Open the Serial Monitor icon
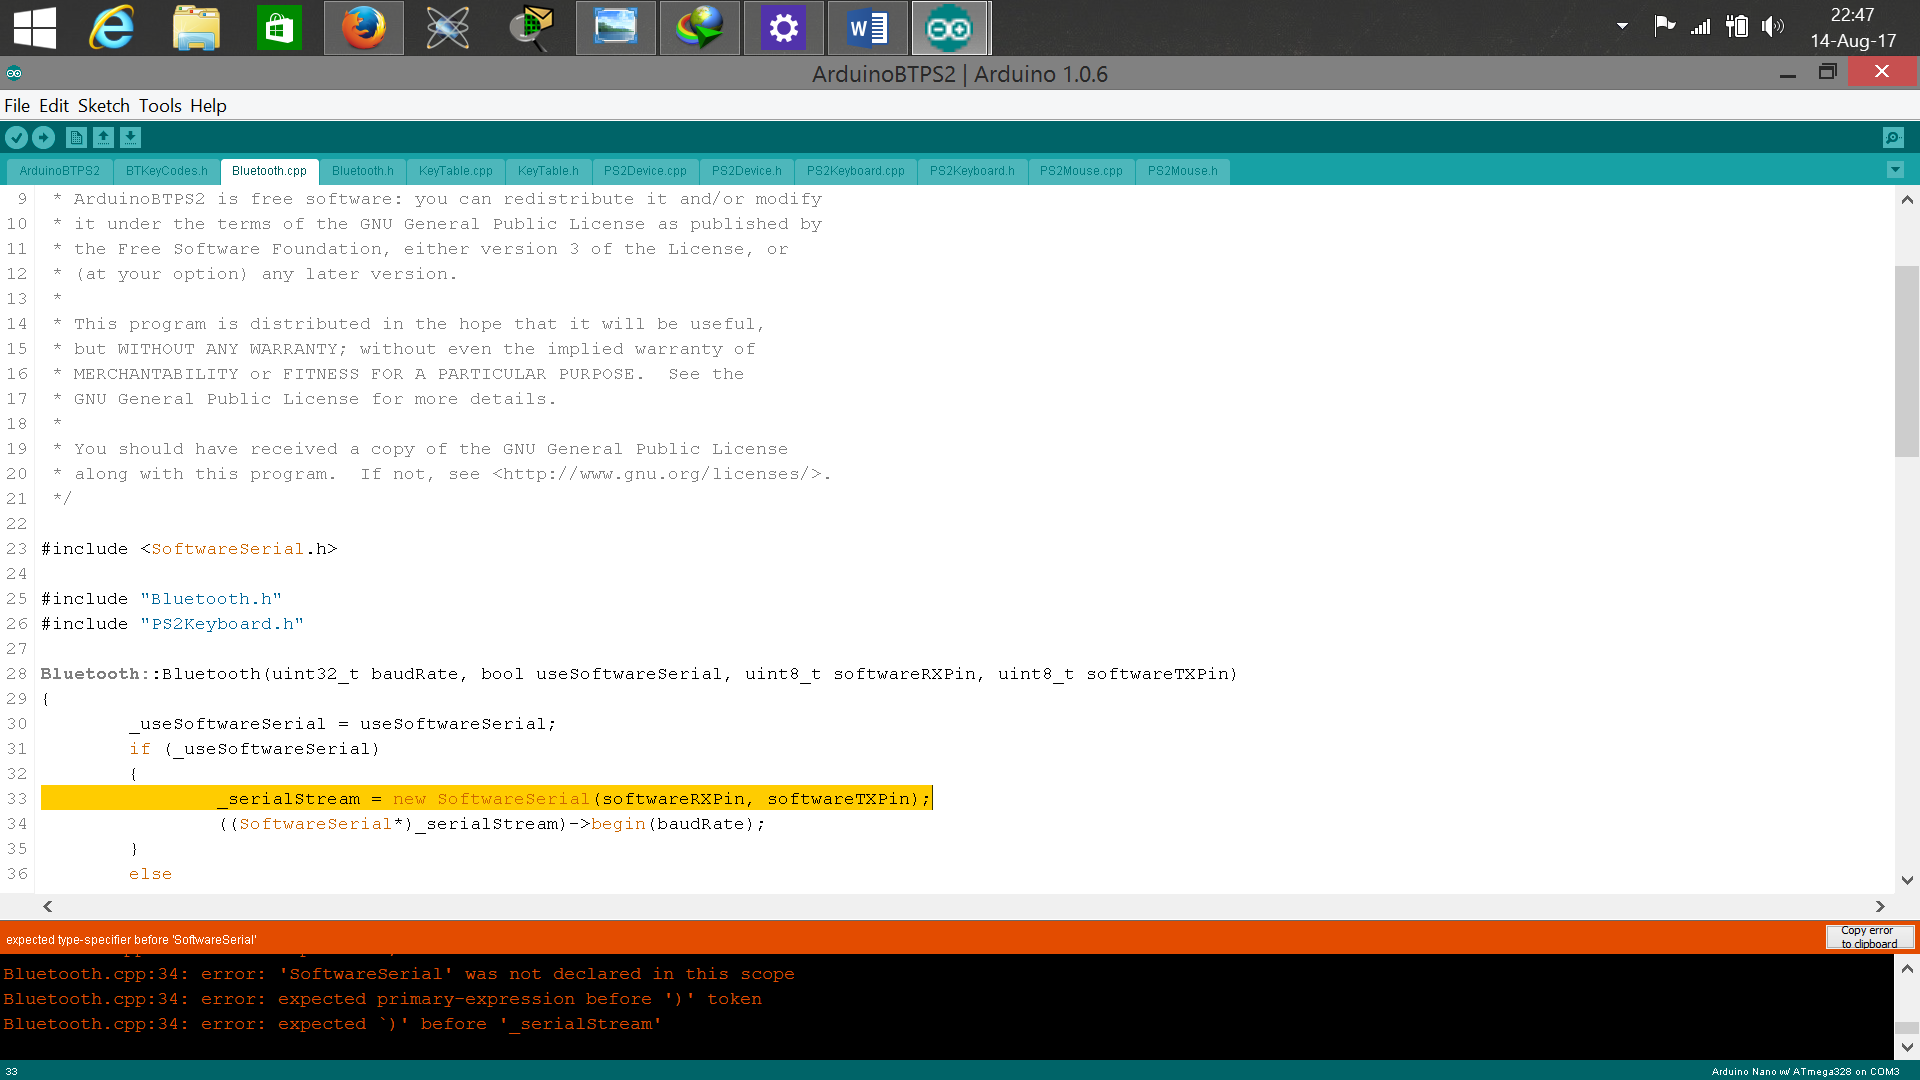This screenshot has height=1080, width=1920. [x=1892, y=138]
